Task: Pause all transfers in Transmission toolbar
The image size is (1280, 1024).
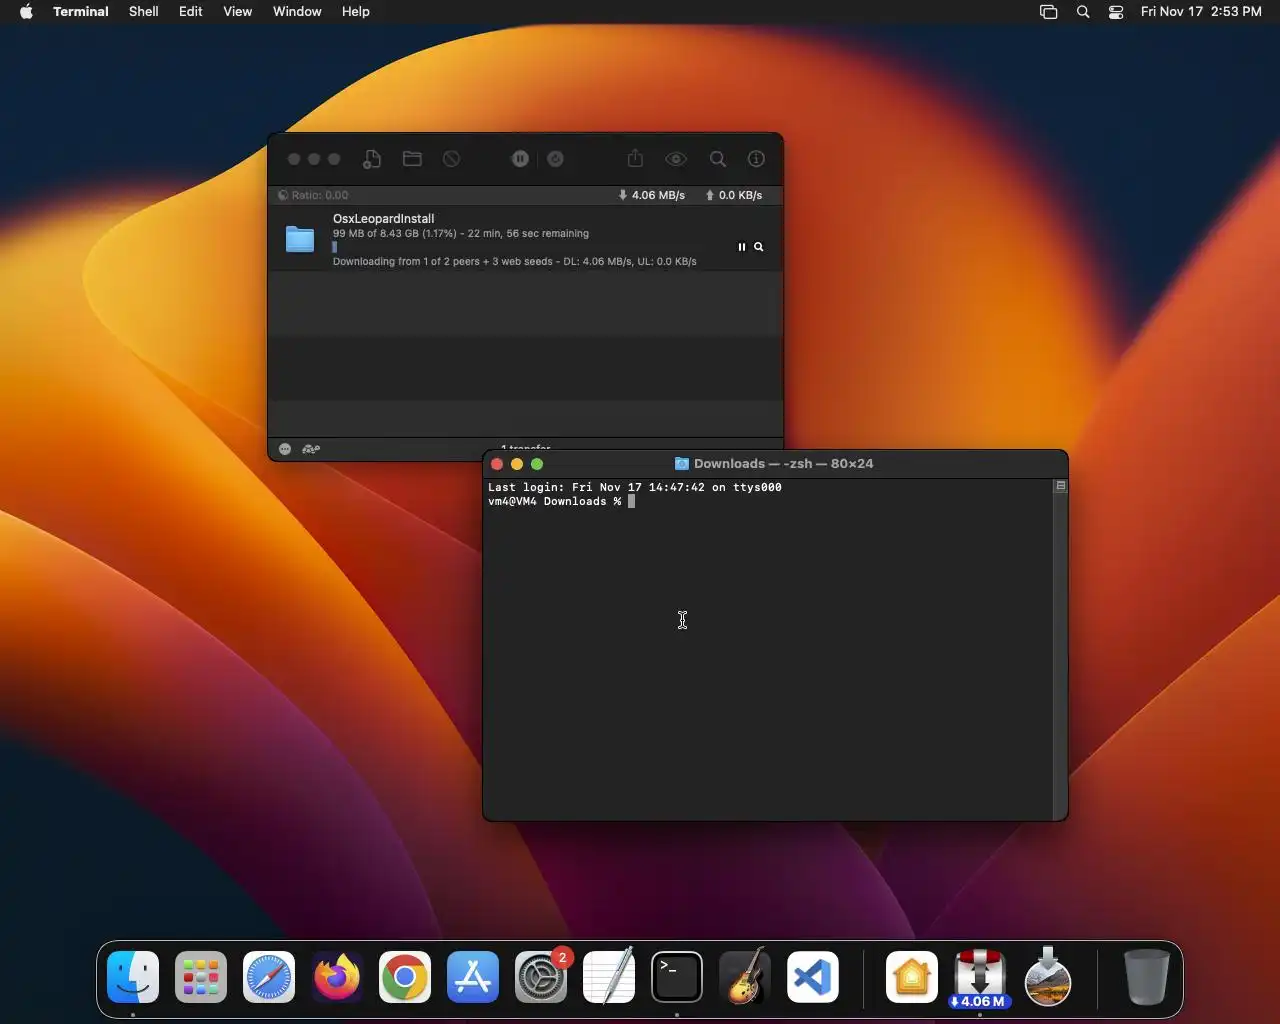Action: 520,159
